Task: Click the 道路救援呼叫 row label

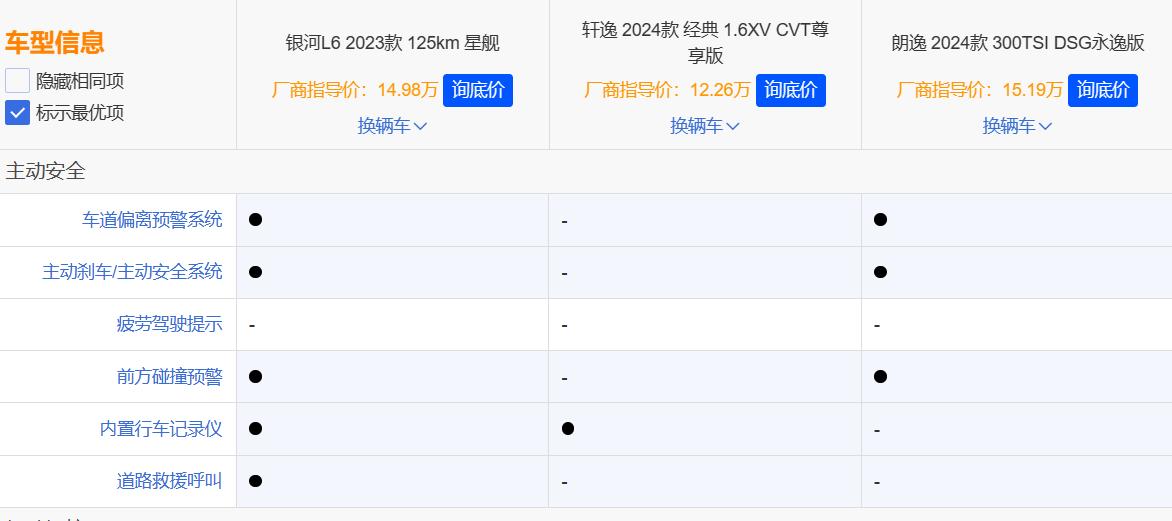Action: click(x=169, y=481)
